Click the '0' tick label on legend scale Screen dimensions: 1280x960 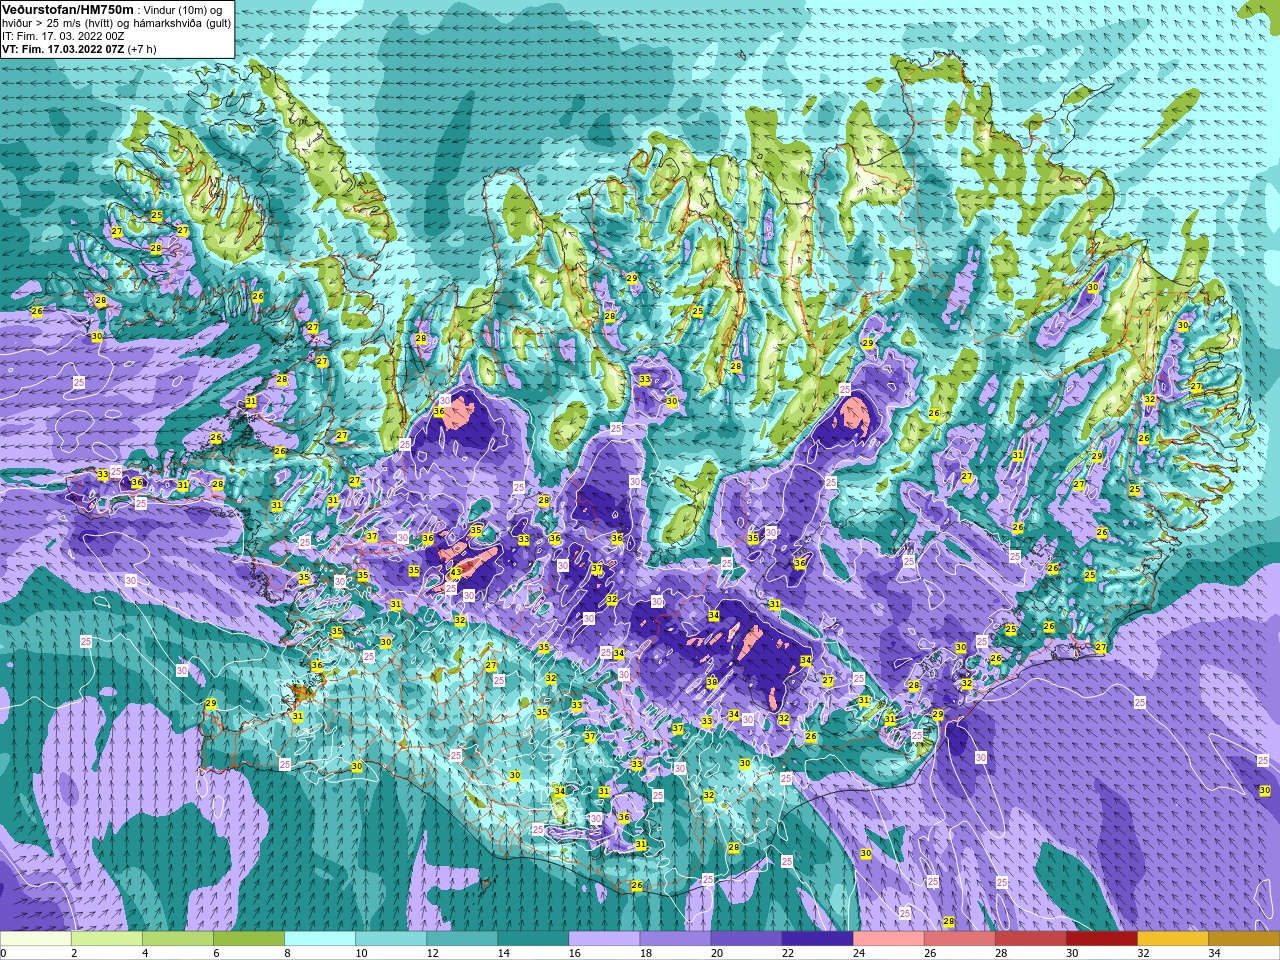(x=3, y=953)
